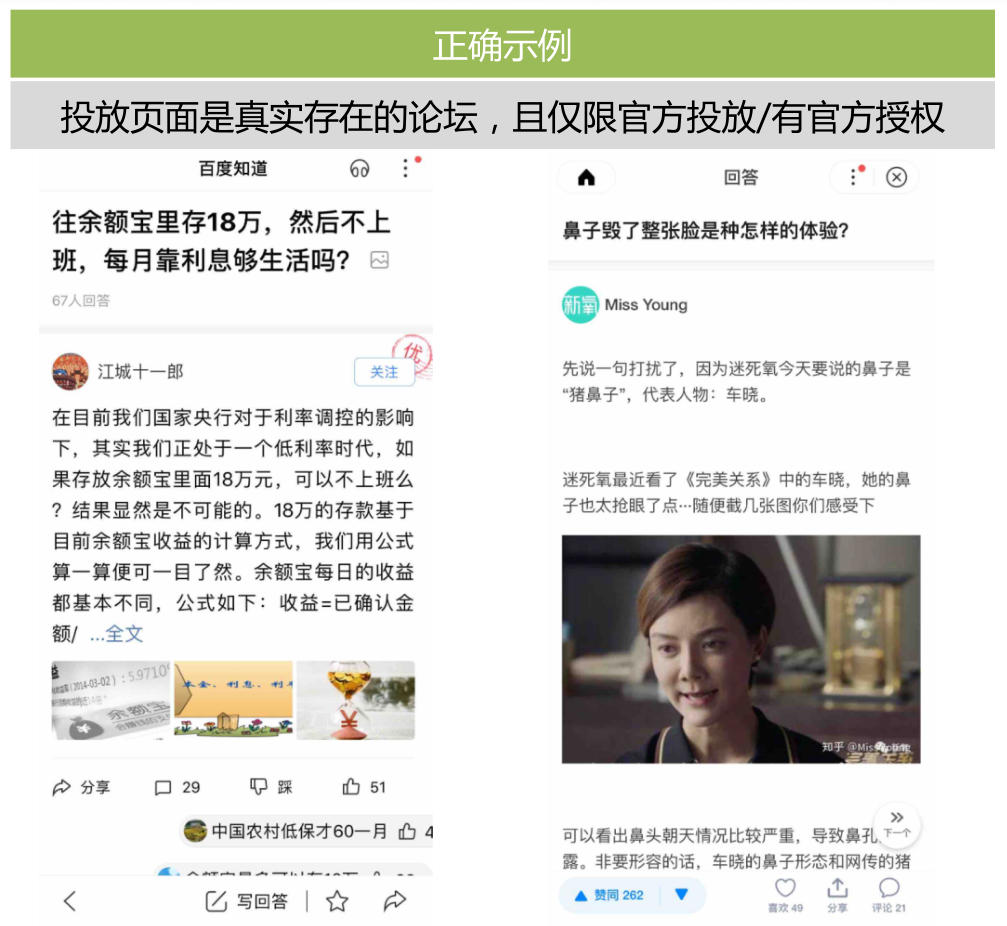This screenshot has width=1007, height=926.
Task: Tap the headphone icon beside 百度知道
Action: [360, 169]
